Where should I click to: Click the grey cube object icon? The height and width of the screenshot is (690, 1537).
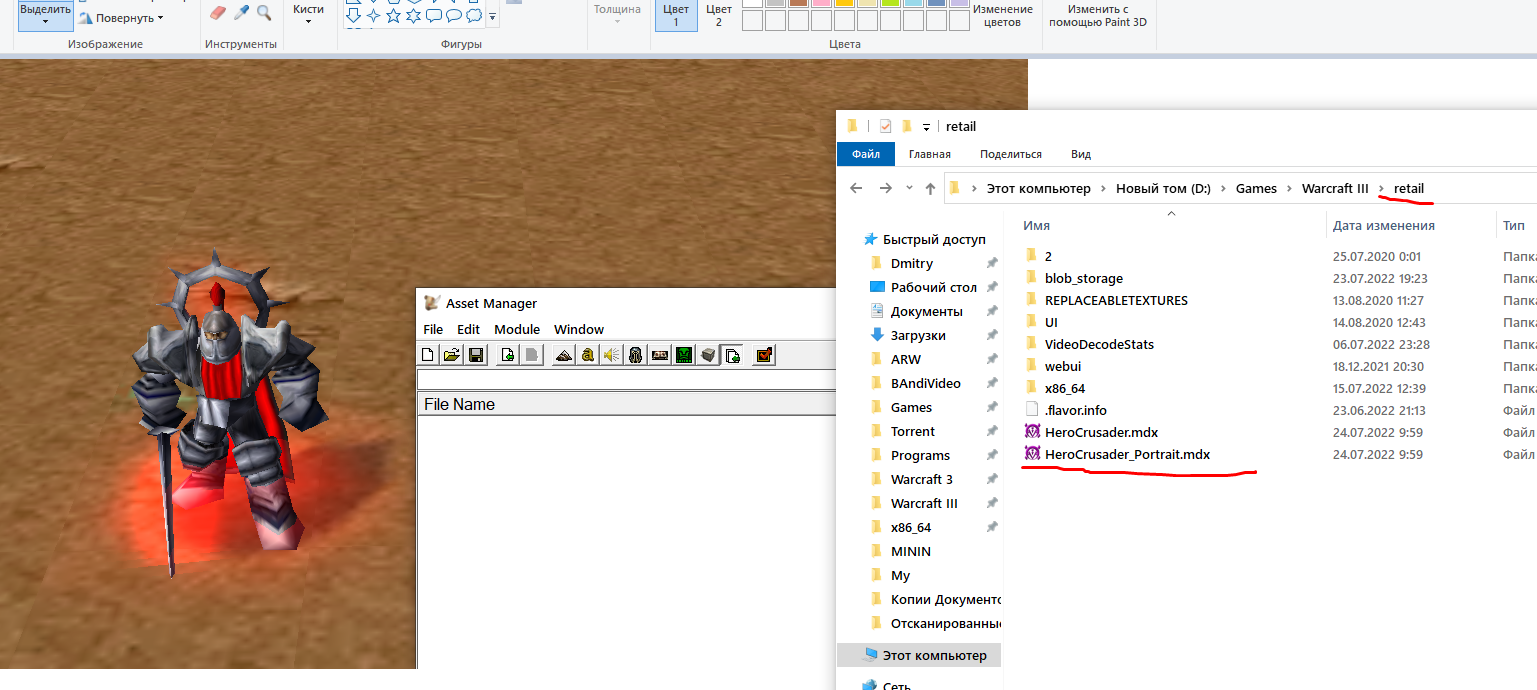(x=708, y=354)
